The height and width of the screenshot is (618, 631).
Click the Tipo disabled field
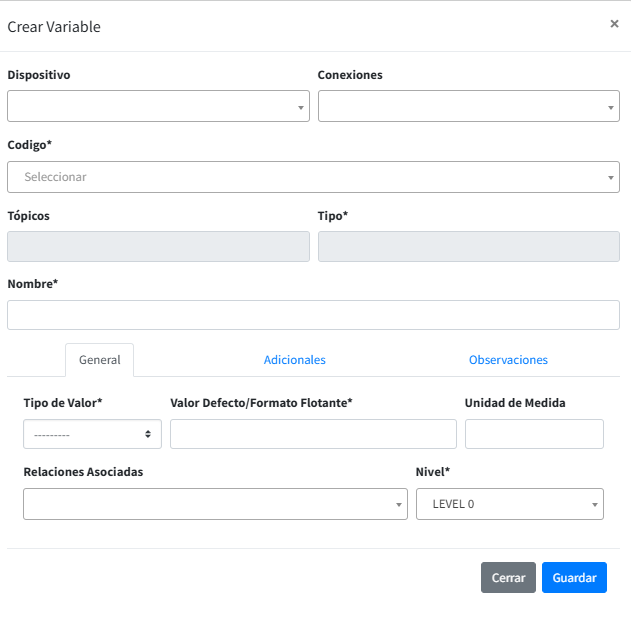(468, 247)
